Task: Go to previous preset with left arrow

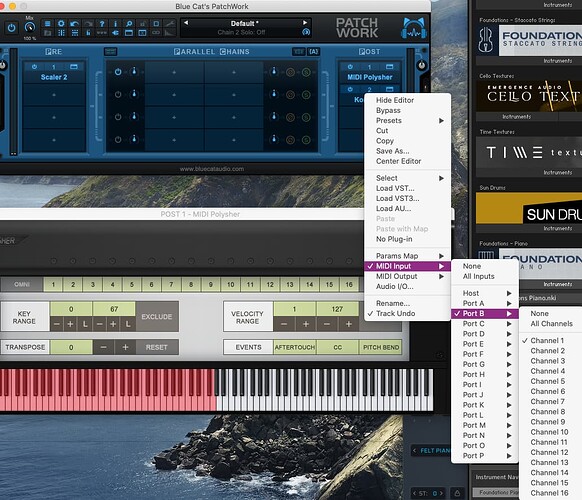Action: [x=186, y=23]
